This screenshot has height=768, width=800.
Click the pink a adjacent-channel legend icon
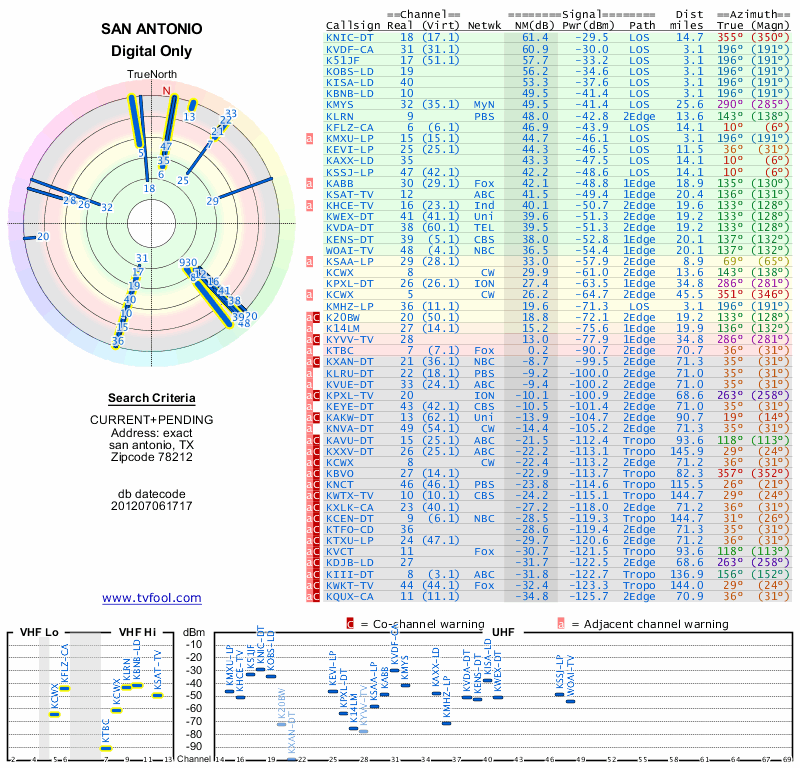coord(561,624)
